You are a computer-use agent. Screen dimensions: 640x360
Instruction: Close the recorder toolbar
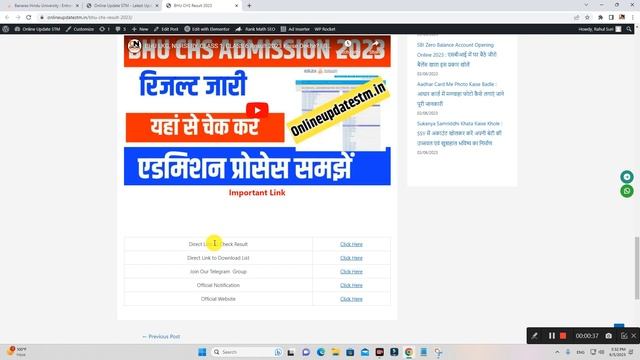[633, 336]
